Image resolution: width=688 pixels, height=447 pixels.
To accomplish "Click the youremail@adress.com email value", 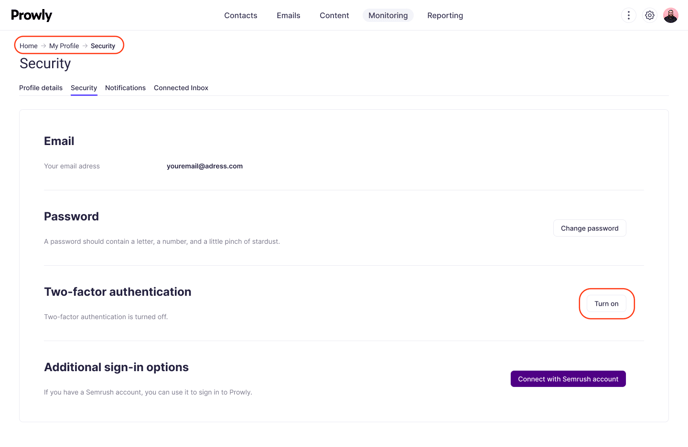I will (205, 166).
